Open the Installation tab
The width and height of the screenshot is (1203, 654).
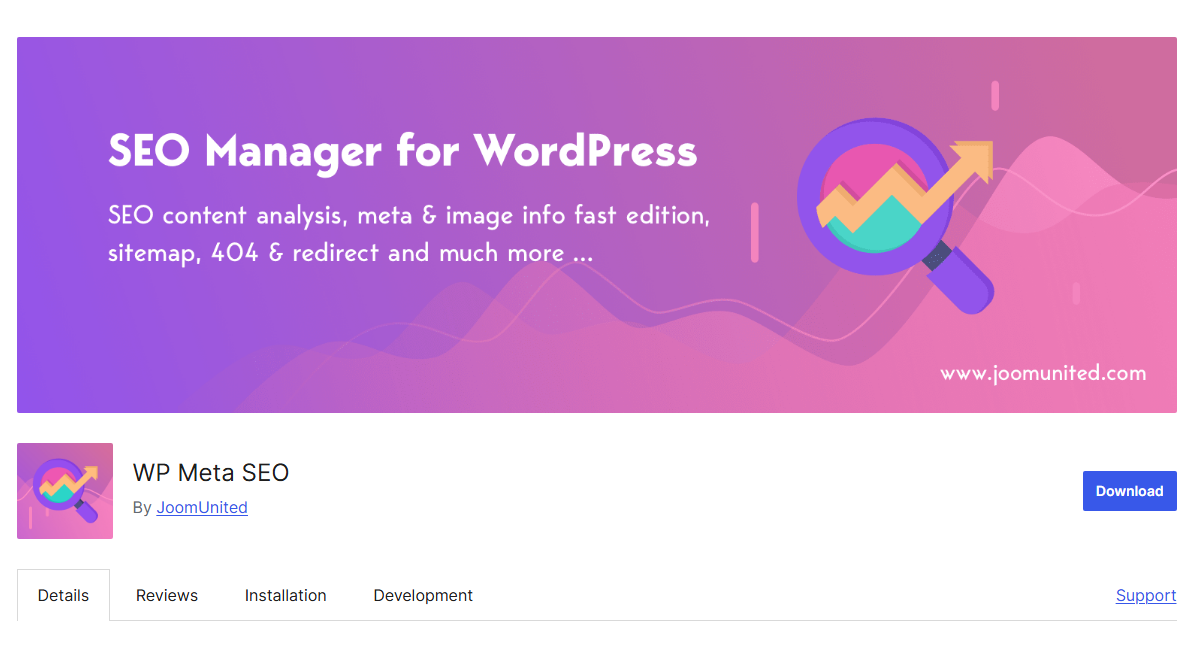(286, 595)
